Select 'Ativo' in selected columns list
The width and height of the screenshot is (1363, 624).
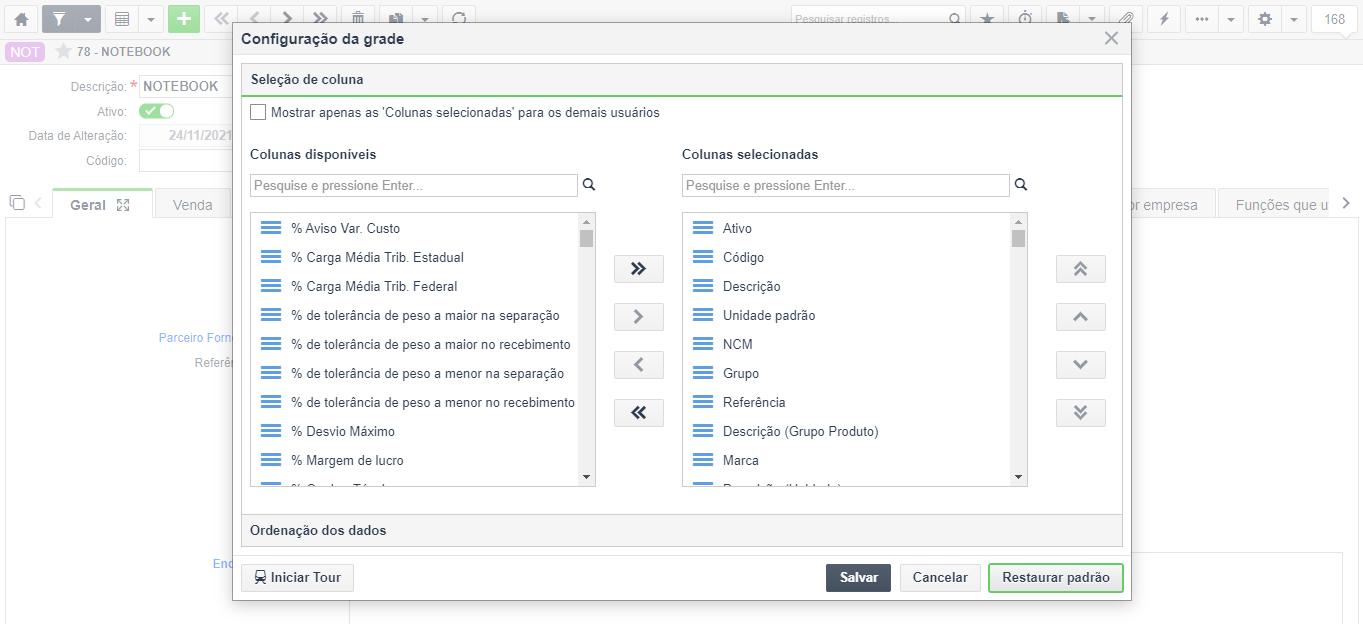pos(846,228)
